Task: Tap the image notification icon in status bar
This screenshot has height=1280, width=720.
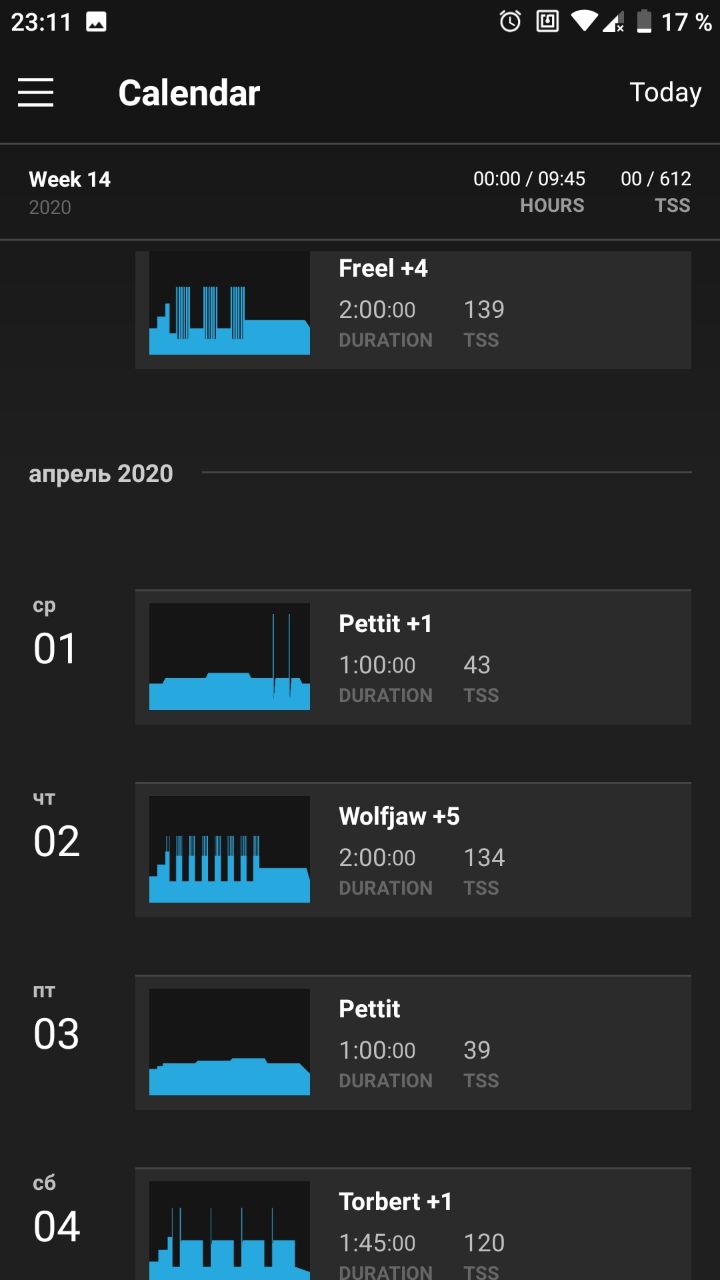Action: click(x=96, y=22)
